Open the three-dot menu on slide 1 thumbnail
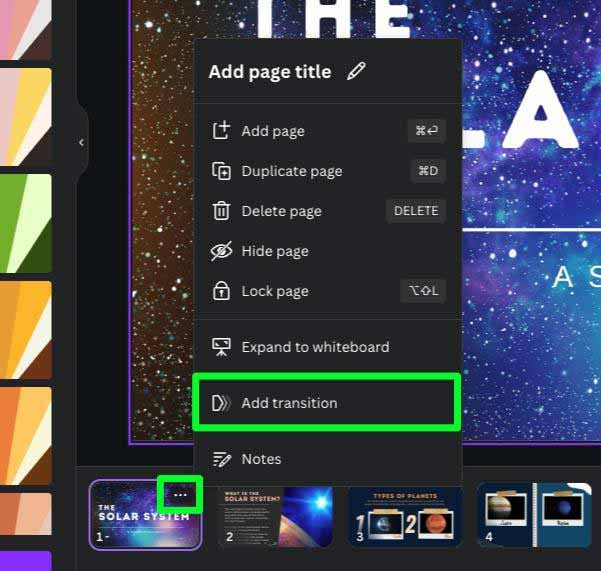 180,495
